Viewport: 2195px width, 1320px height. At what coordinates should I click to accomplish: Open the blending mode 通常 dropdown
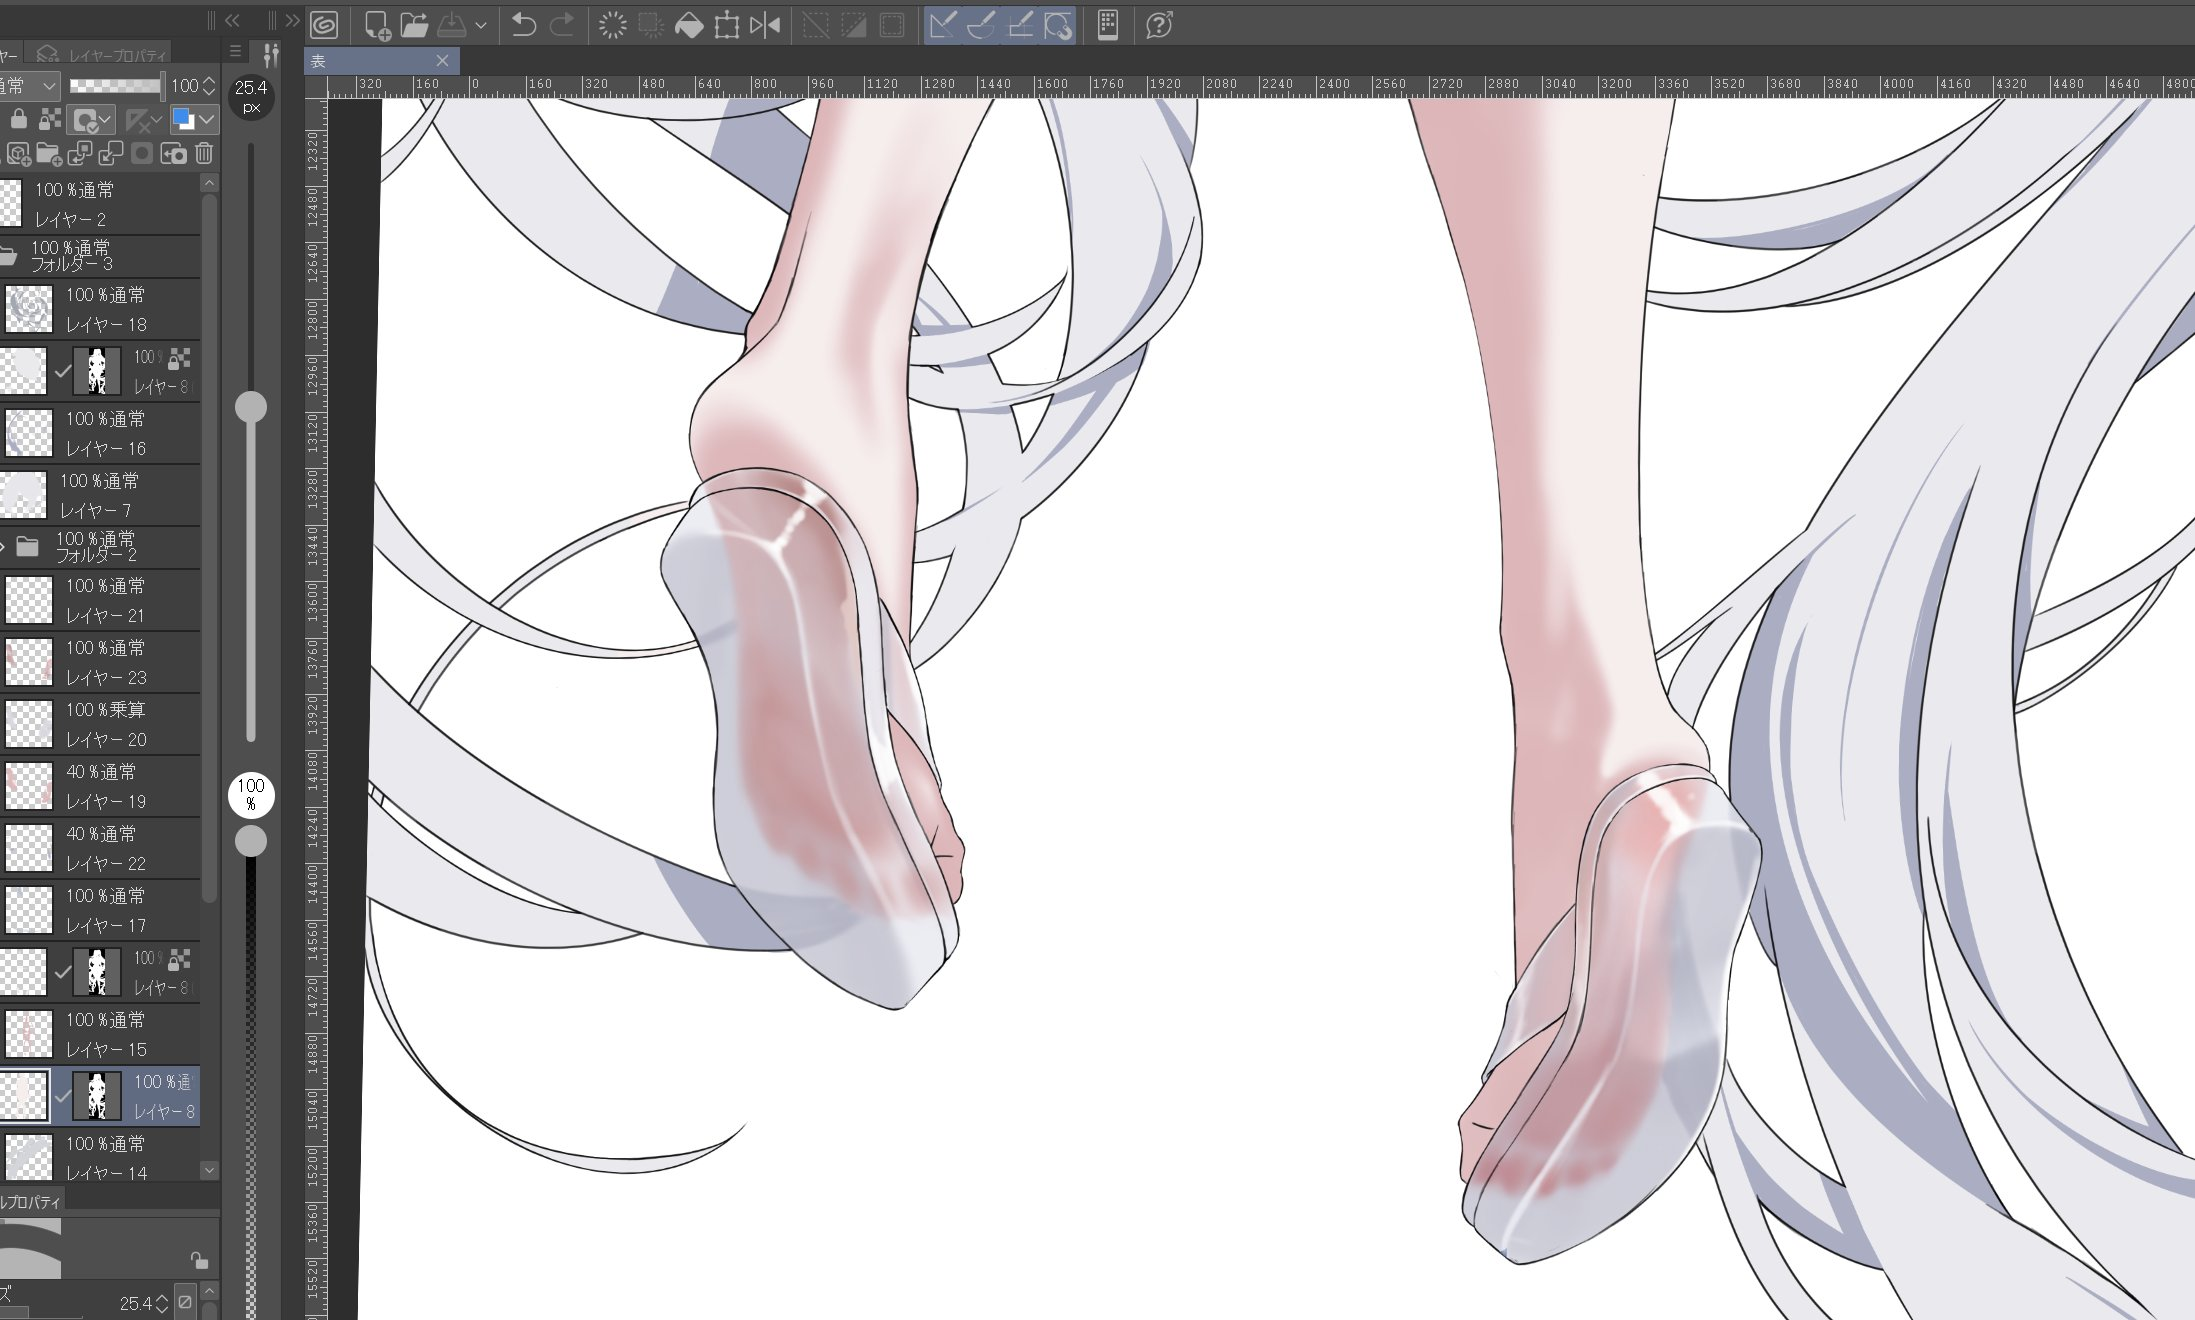[28, 86]
